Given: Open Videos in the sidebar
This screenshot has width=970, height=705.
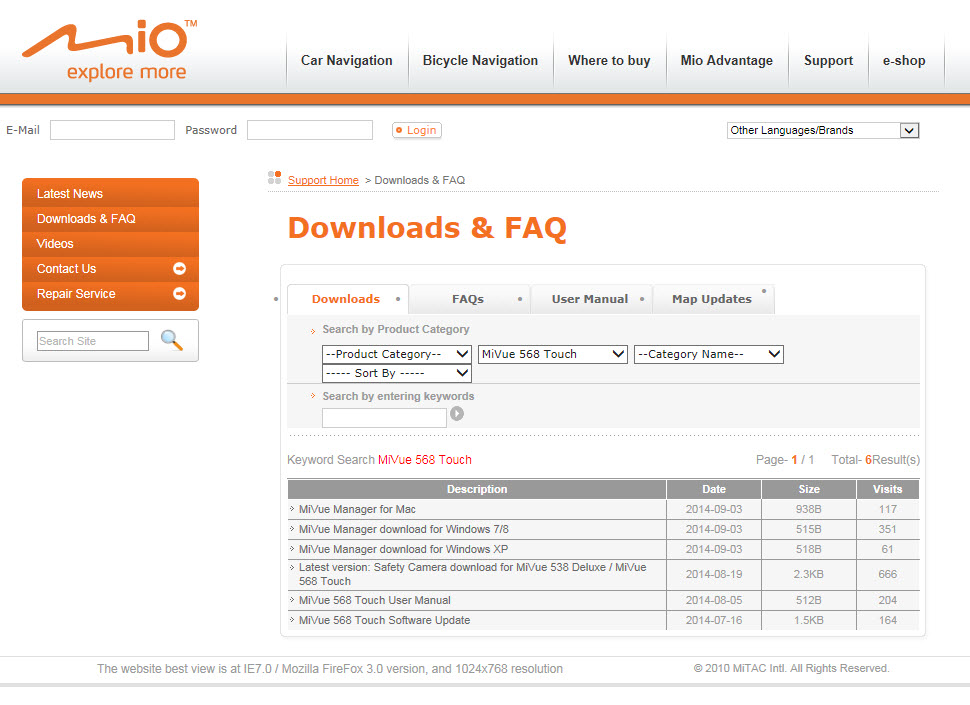Looking at the screenshot, I should pyautogui.click(x=110, y=244).
